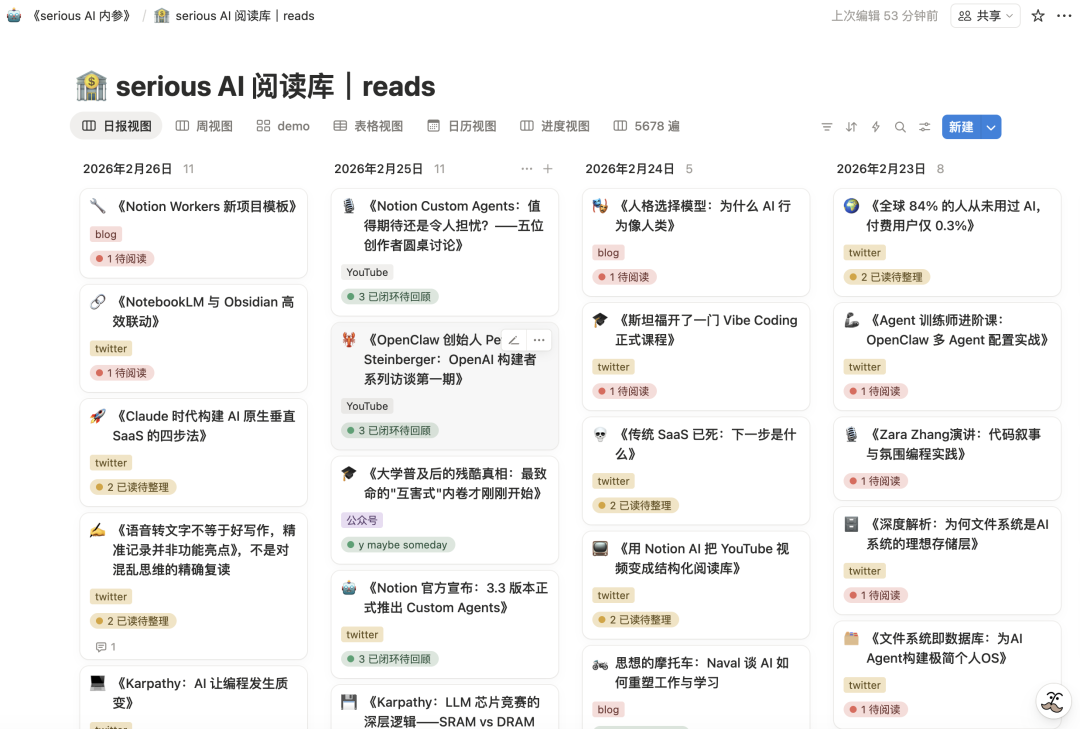Click the serious AI 阅读库 breadcrumb
Image resolution: width=1080 pixels, height=729 pixels.
[234, 16]
